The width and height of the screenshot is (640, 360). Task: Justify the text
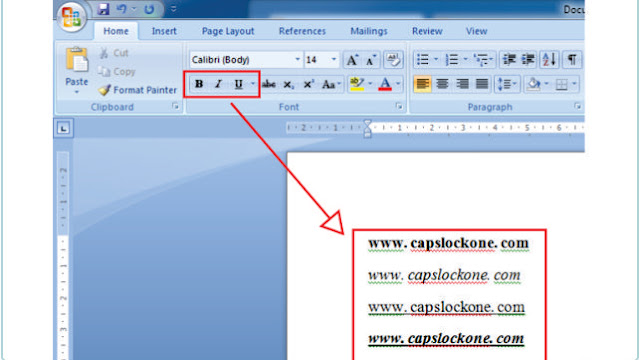click(x=482, y=84)
